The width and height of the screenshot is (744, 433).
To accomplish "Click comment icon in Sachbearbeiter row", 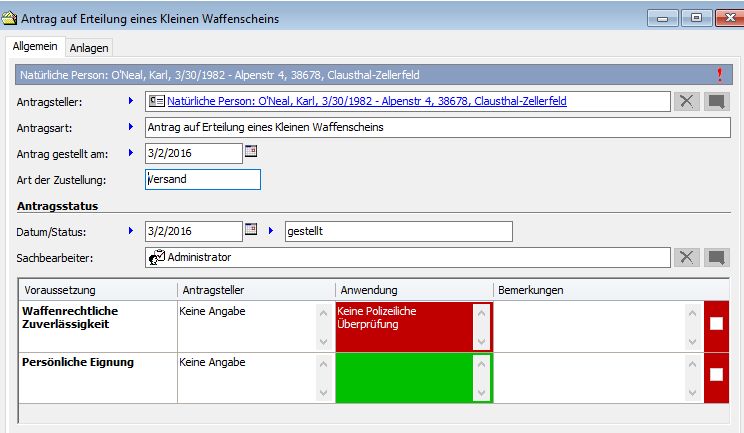I will point(716,257).
